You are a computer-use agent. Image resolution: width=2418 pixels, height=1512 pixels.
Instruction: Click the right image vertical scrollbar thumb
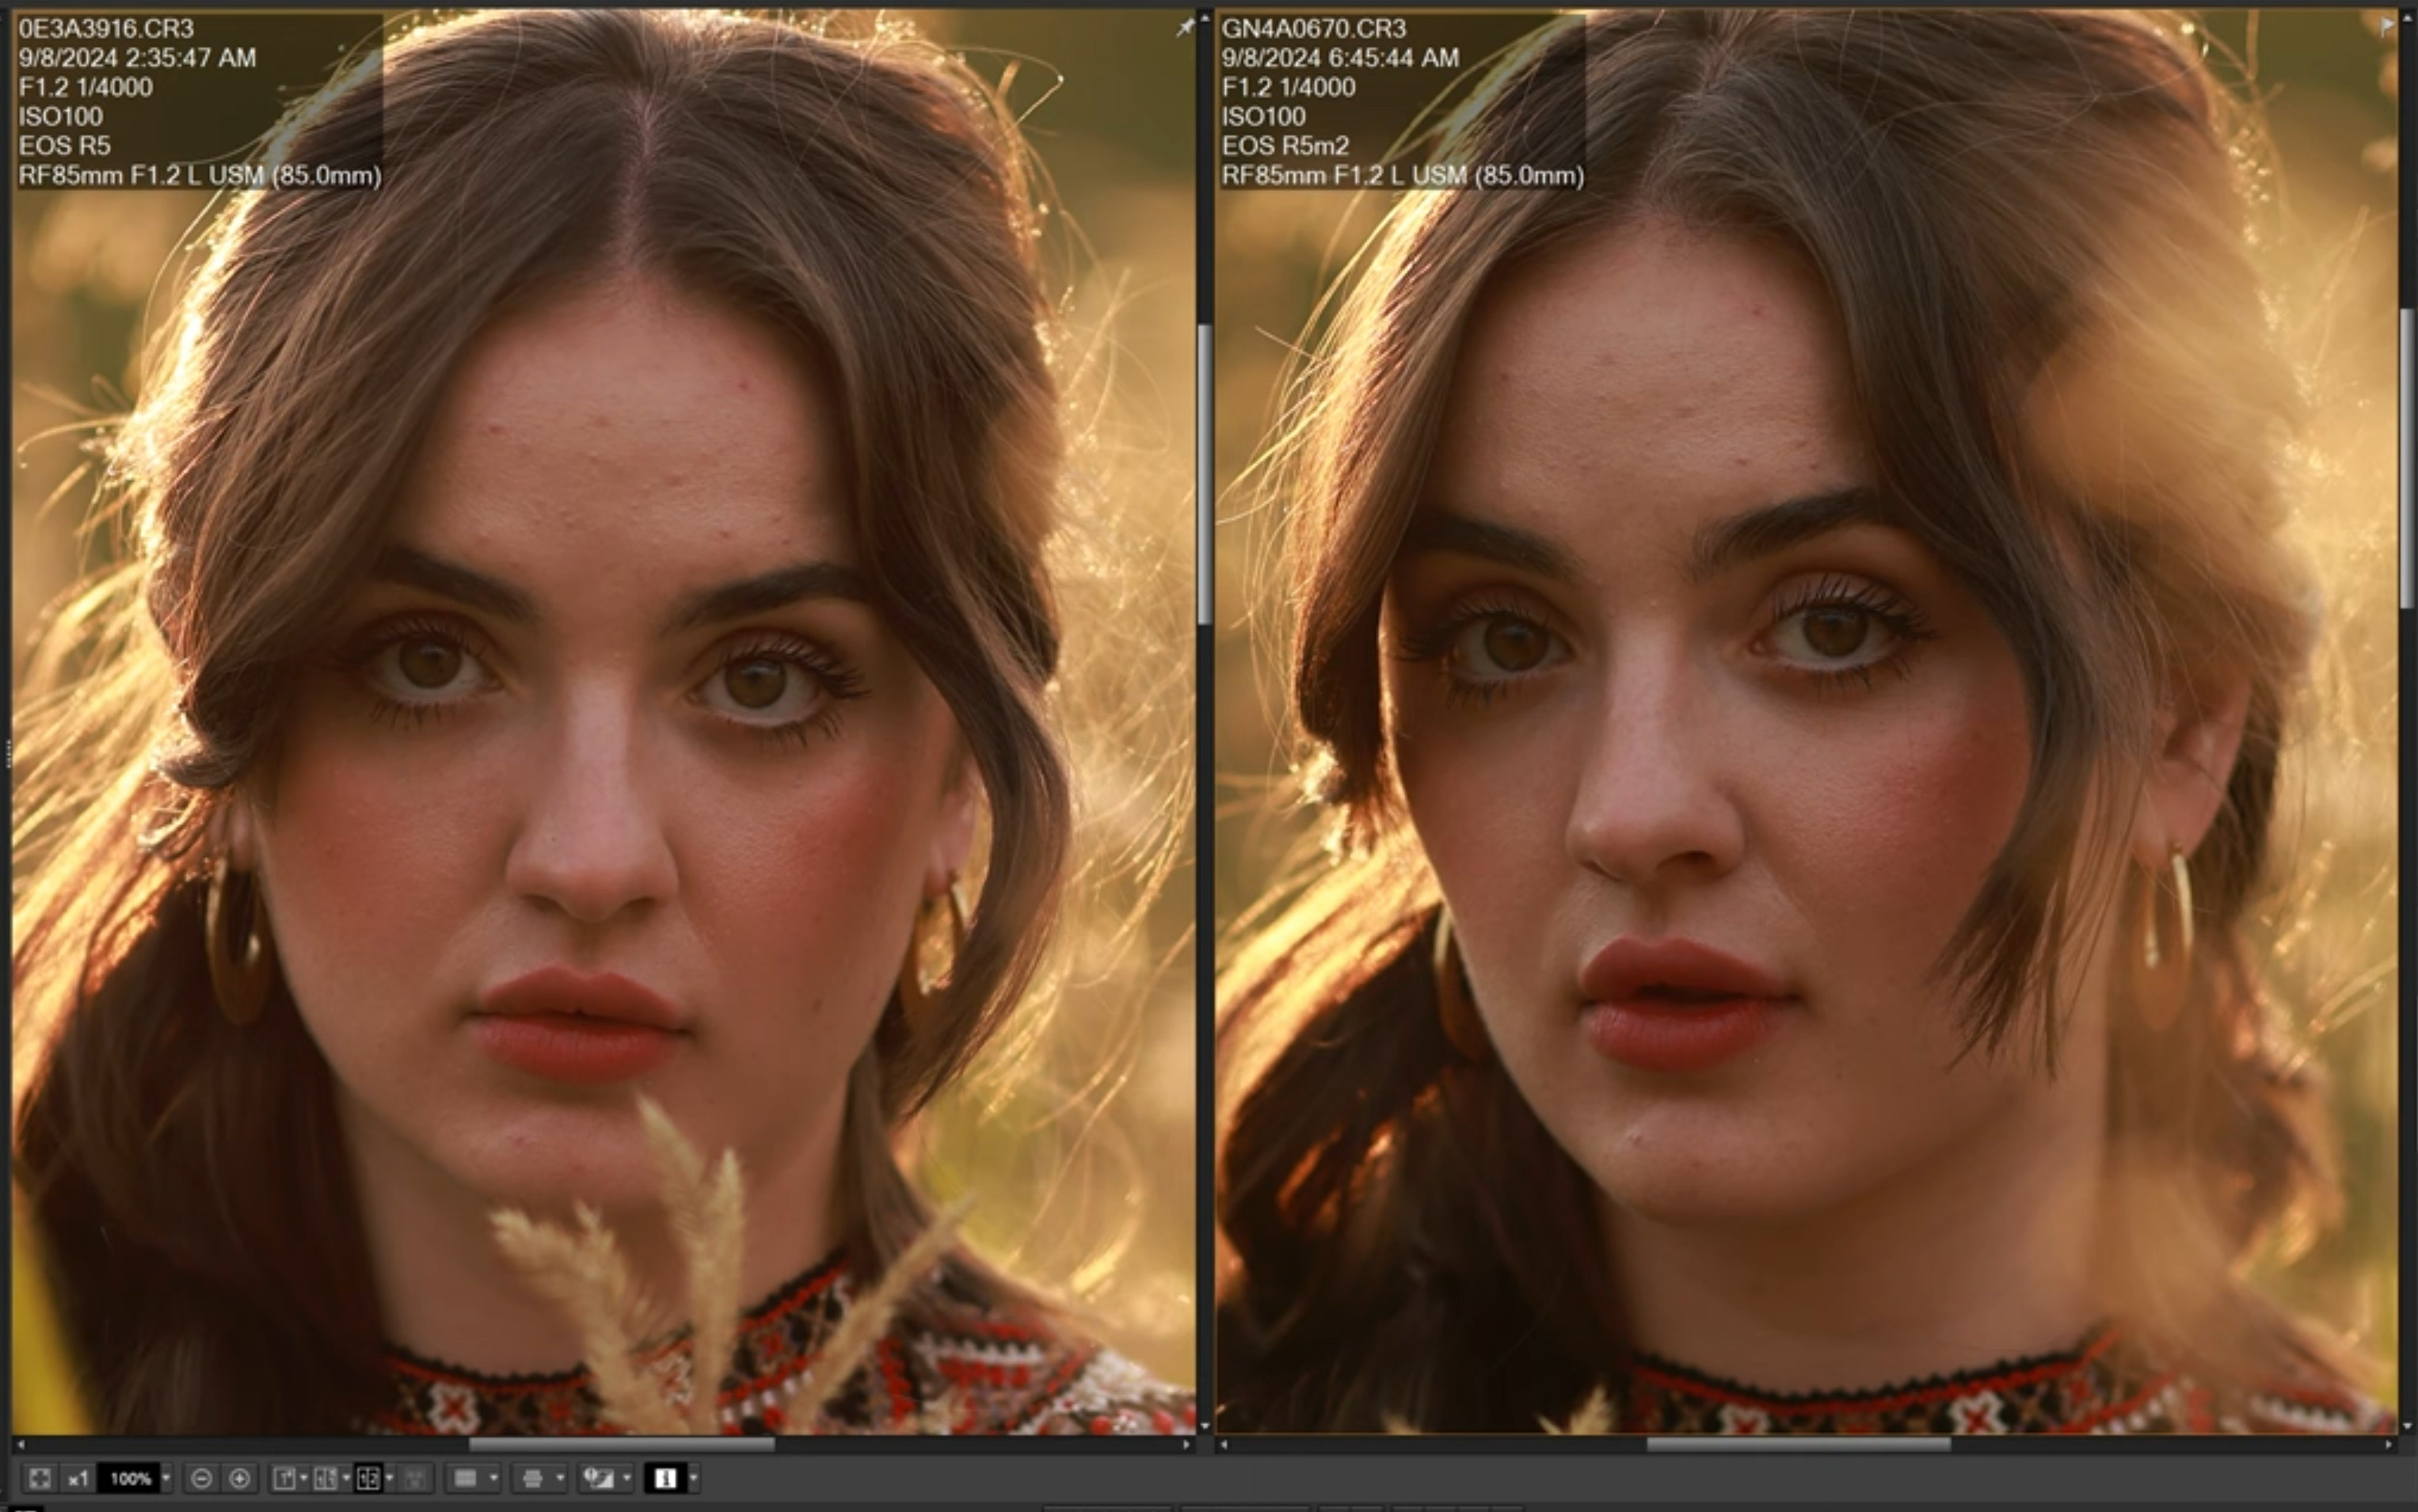pyautogui.click(x=2407, y=458)
